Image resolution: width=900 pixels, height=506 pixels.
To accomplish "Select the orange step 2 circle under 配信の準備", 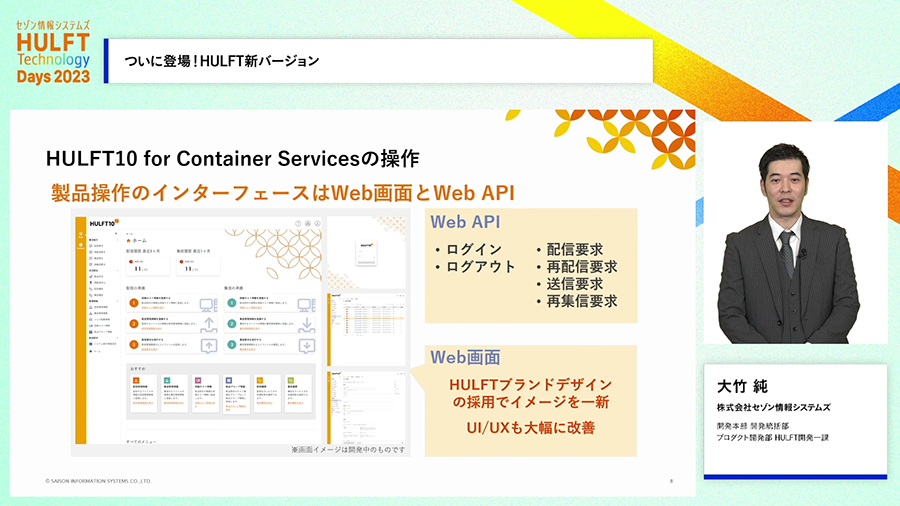I will click(x=133, y=323).
